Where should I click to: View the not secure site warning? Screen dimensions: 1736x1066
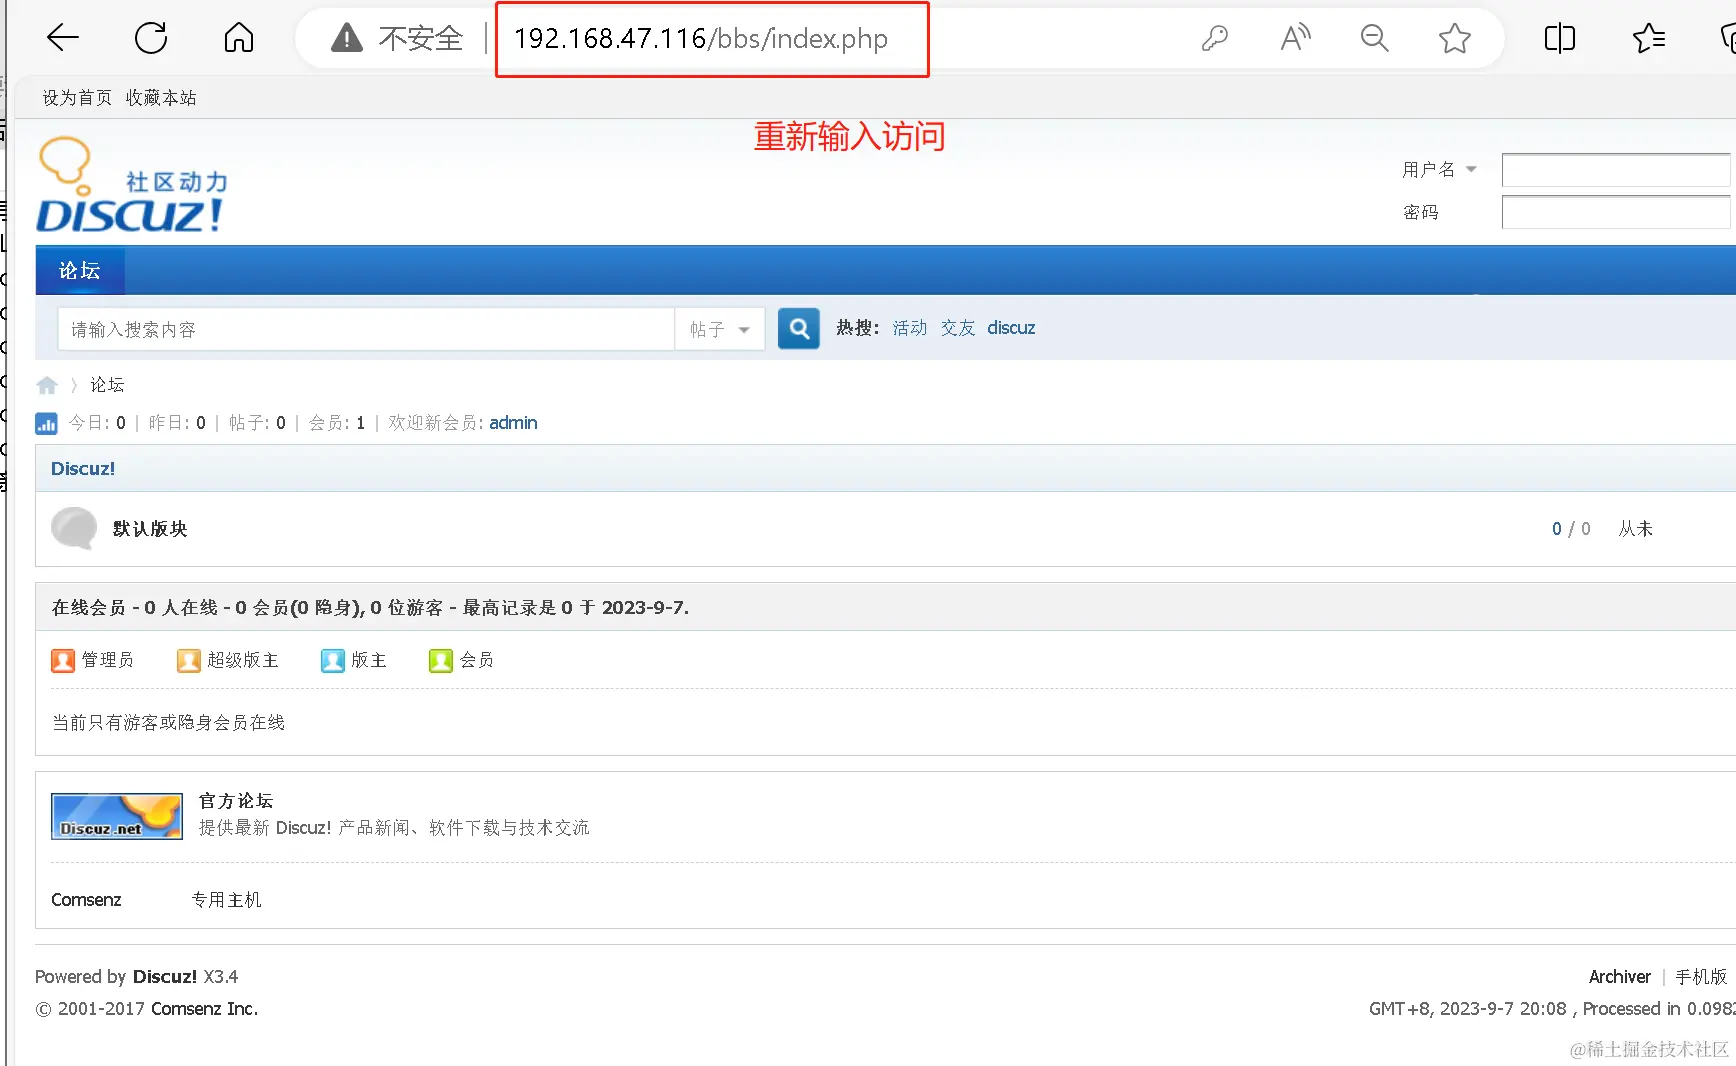pyautogui.click(x=399, y=38)
